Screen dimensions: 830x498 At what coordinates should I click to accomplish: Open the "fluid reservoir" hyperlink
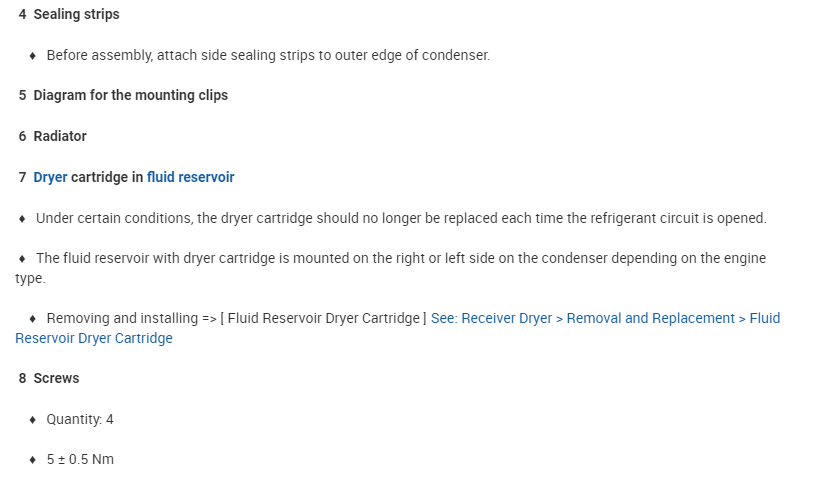tap(190, 177)
